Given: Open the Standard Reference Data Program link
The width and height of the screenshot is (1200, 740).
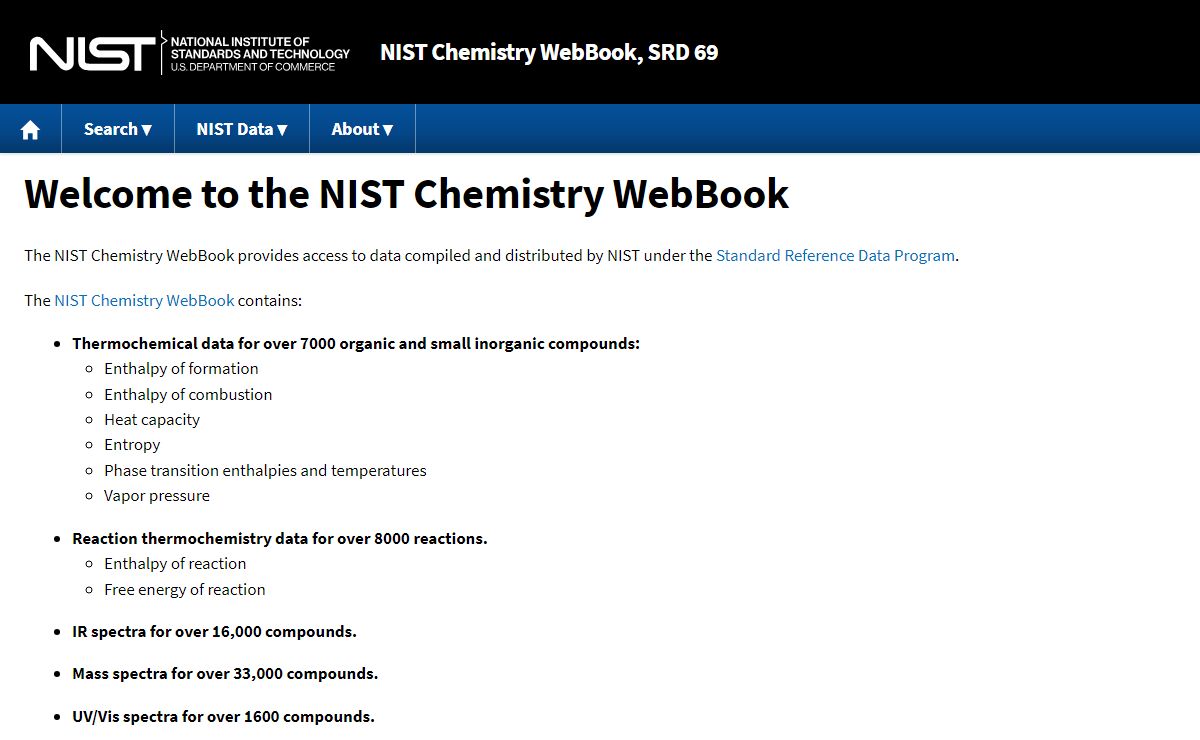Looking at the screenshot, I should 835,255.
